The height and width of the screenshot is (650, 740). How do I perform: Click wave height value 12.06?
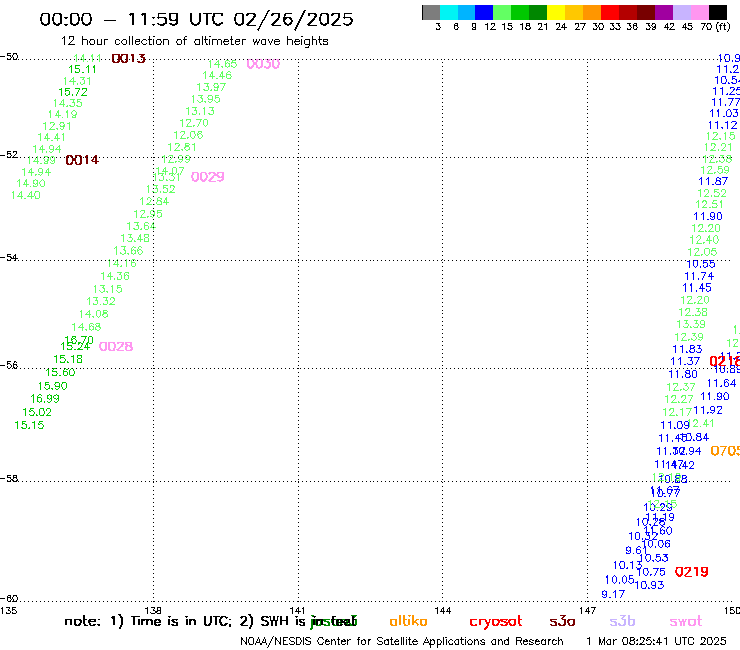pyautogui.click(x=188, y=135)
